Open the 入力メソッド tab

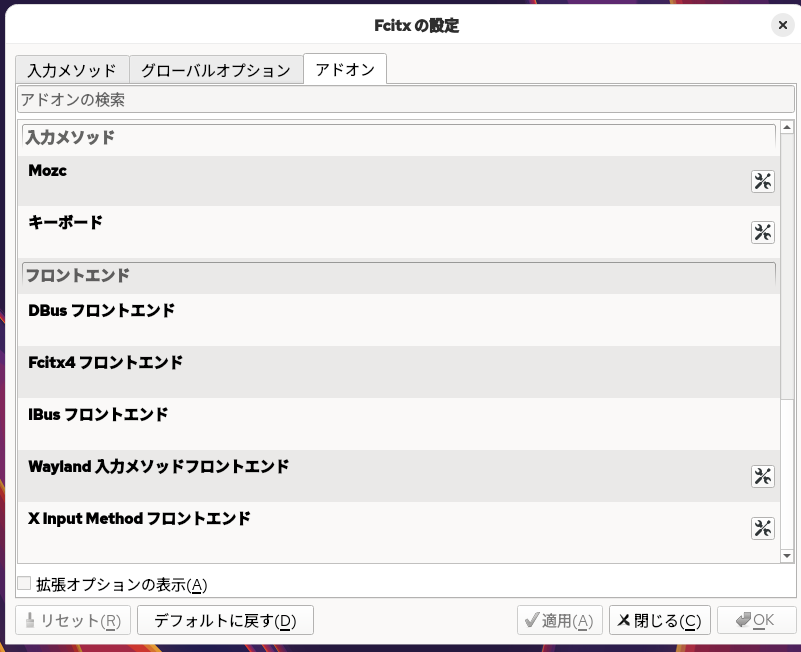(70, 69)
